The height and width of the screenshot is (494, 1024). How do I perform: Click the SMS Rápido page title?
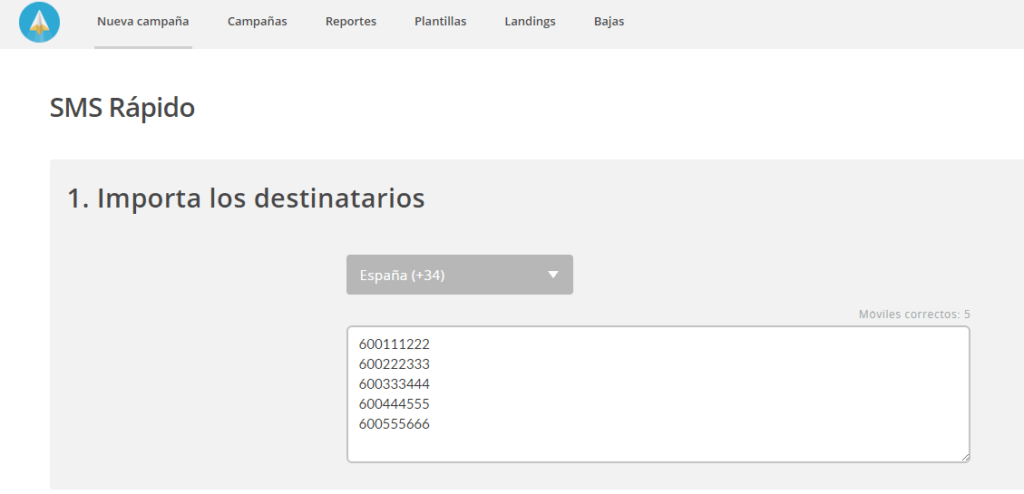[122, 108]
